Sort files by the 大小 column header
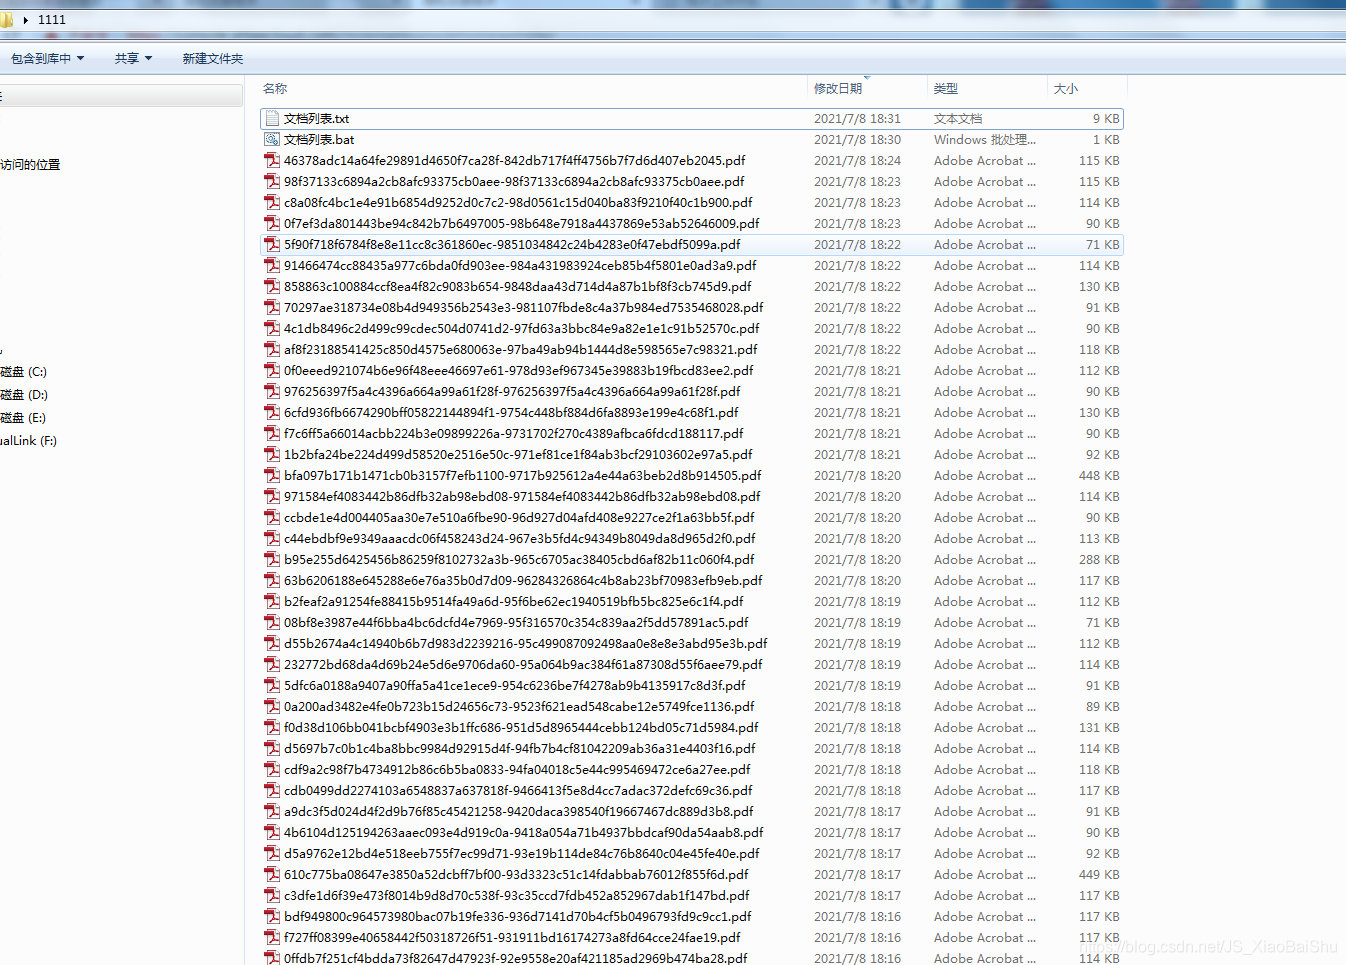1346x965 pixels. tap(1066, 88)
